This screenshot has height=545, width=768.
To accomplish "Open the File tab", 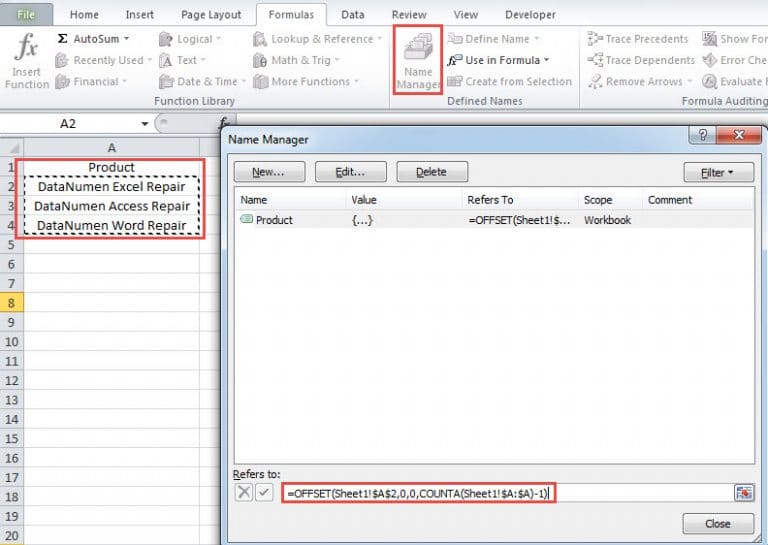I will 26,15.
